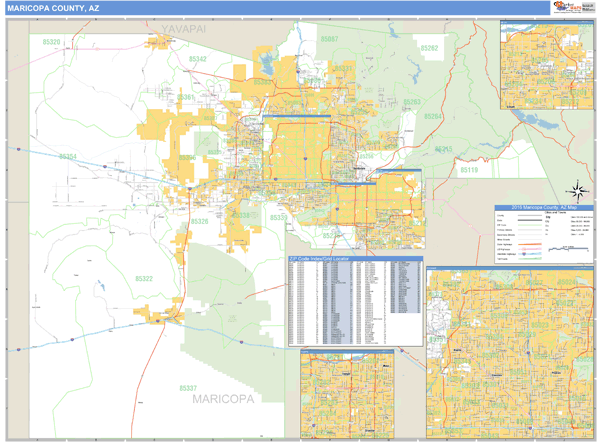This screenshot has width=600, height=442.
Task: Click ZIP code label 85339
Action: coord(279,217)
